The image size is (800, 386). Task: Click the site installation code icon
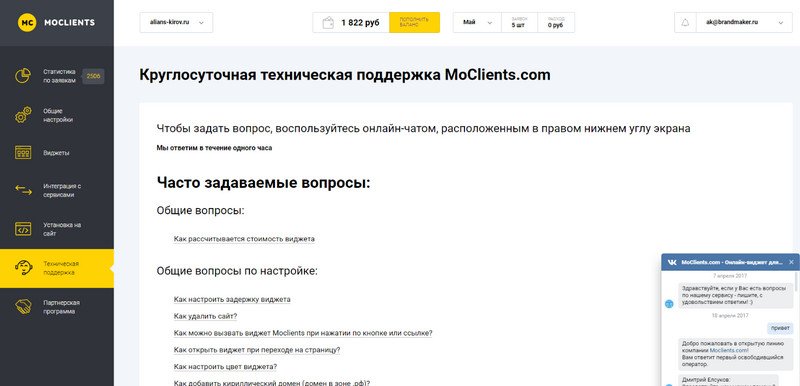(x=23, y=229)
